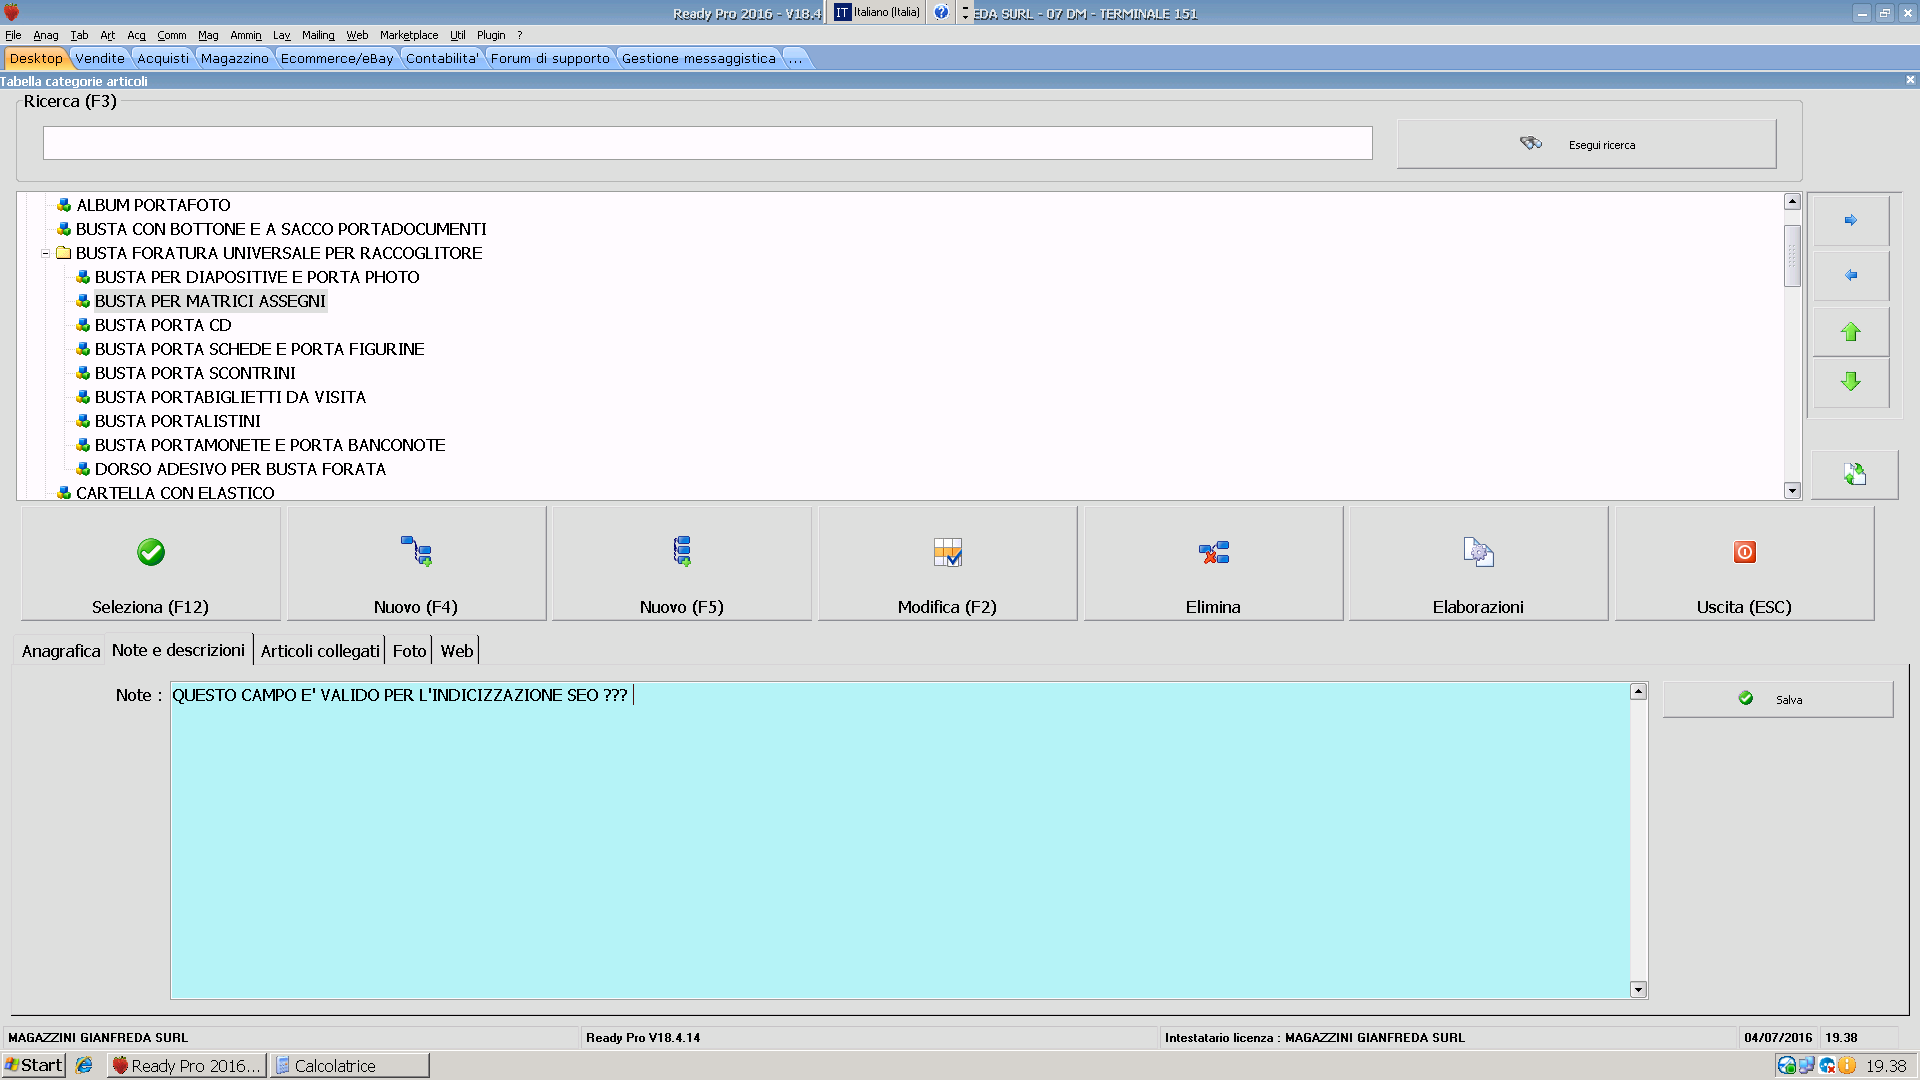Open the Magazzino workspace tab
Image resolution: width=1920 pixels, height=1080 pixels.
coord(234,59)
